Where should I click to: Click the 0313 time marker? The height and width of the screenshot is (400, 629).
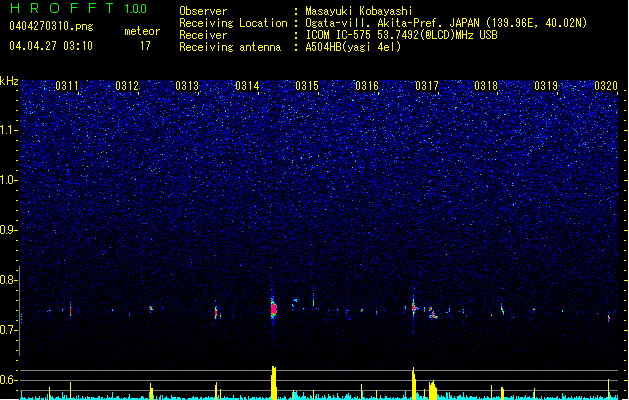[187, 86]
